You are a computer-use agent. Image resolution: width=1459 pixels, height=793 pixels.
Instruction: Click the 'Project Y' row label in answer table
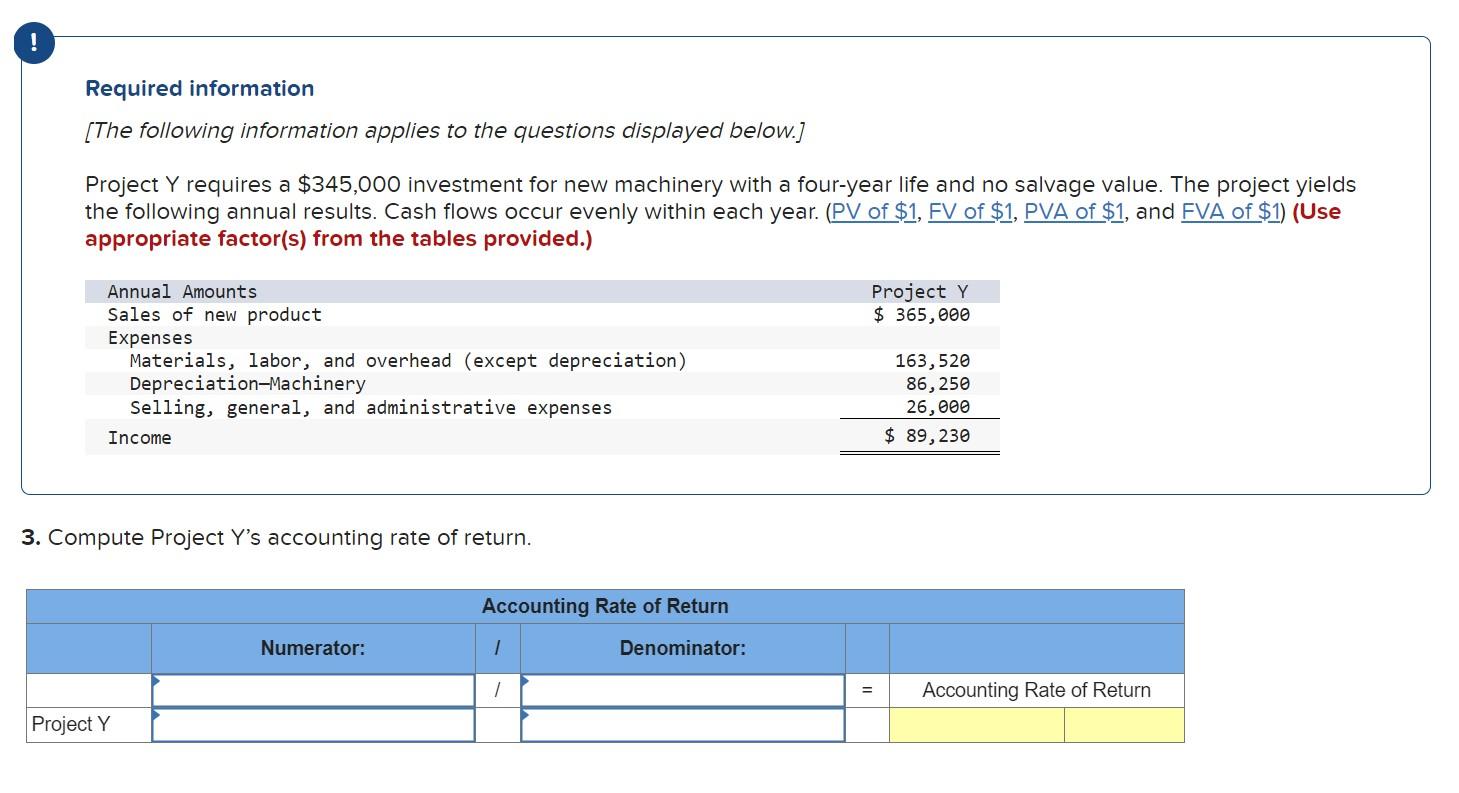pyautogui.click(x=71, y=724)
